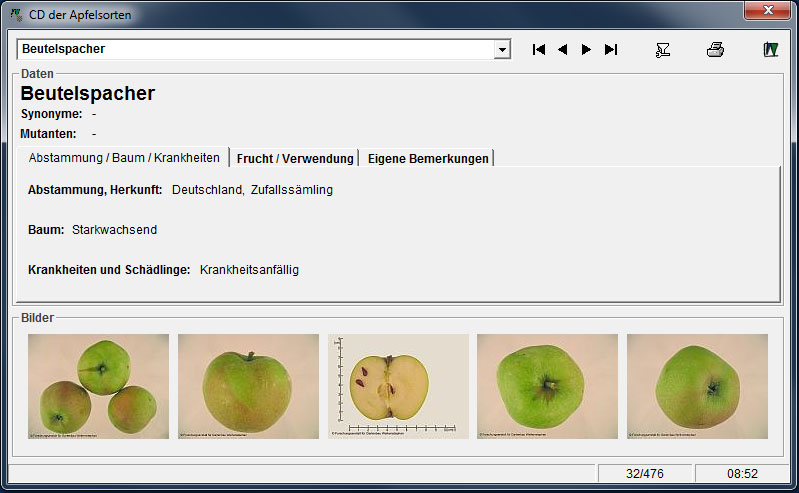Click the printer icon in the toolbar
The height and width of the screenshot is (493, 799).
pyautogui.click(x=715, y=50)
